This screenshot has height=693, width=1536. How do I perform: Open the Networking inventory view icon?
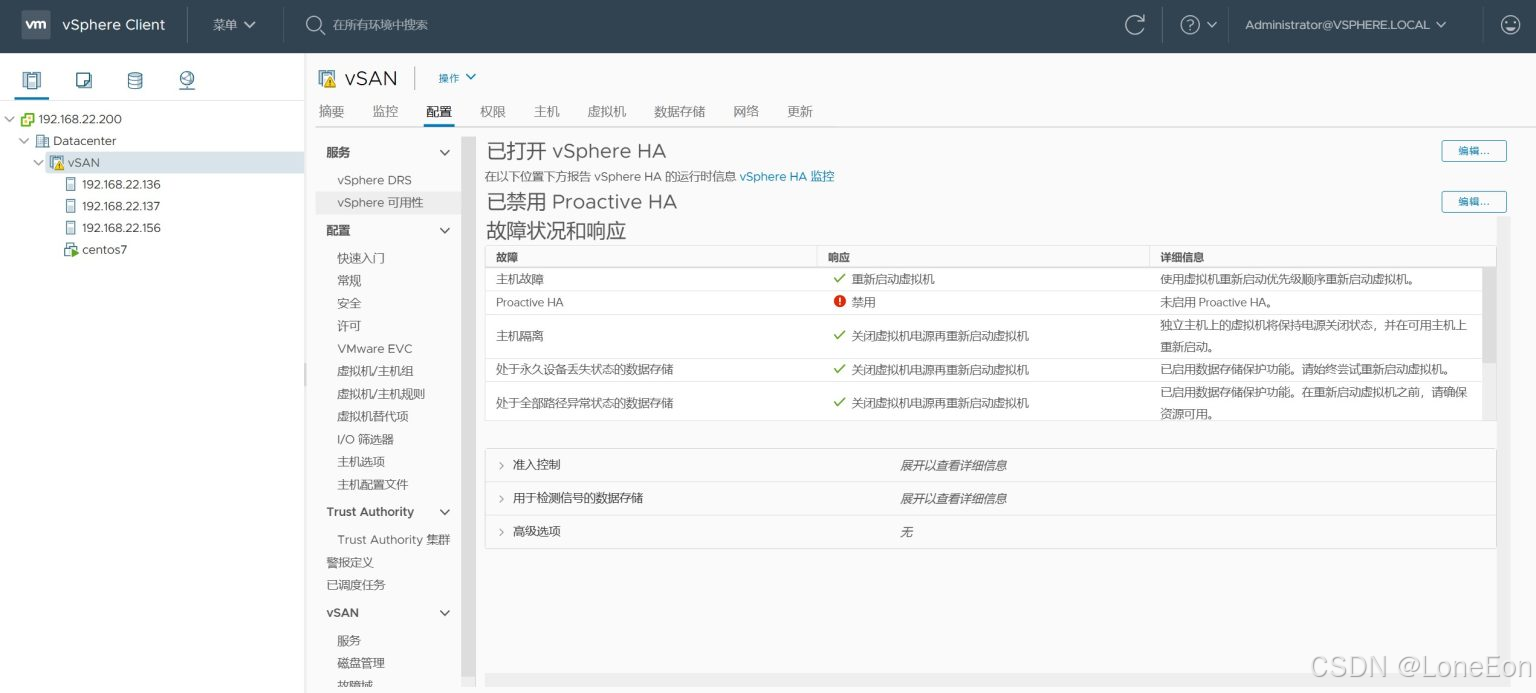[187, 80]
